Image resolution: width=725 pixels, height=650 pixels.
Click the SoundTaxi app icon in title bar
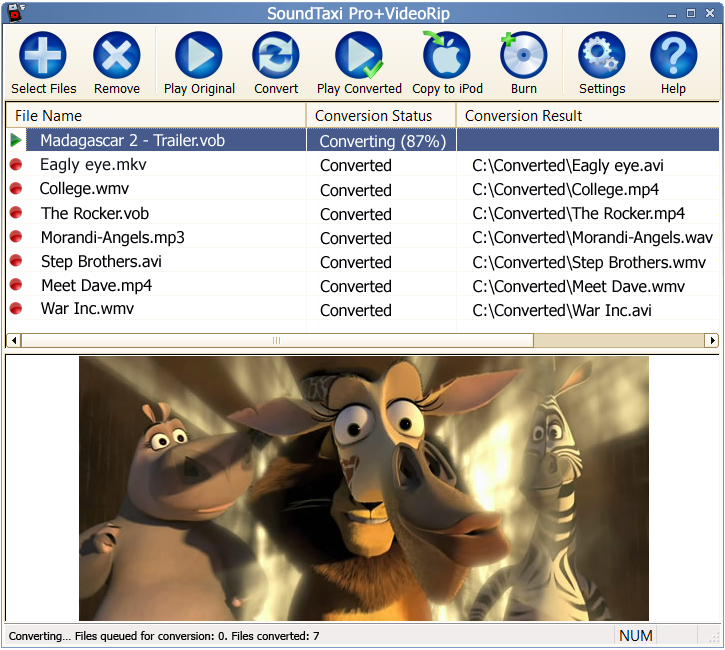16,12
